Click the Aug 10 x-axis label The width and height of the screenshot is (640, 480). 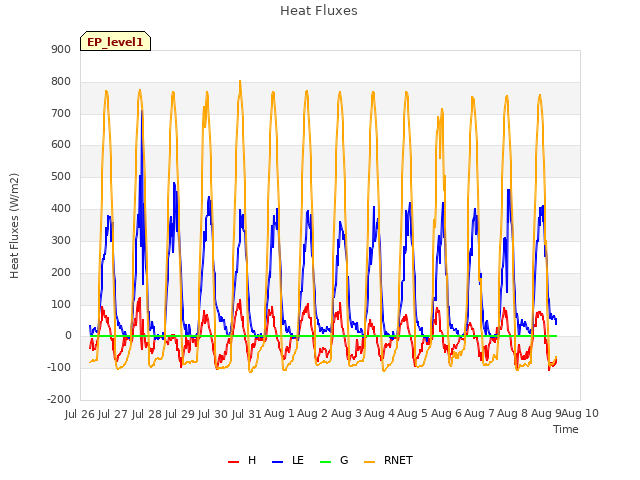tap(580, 413)
